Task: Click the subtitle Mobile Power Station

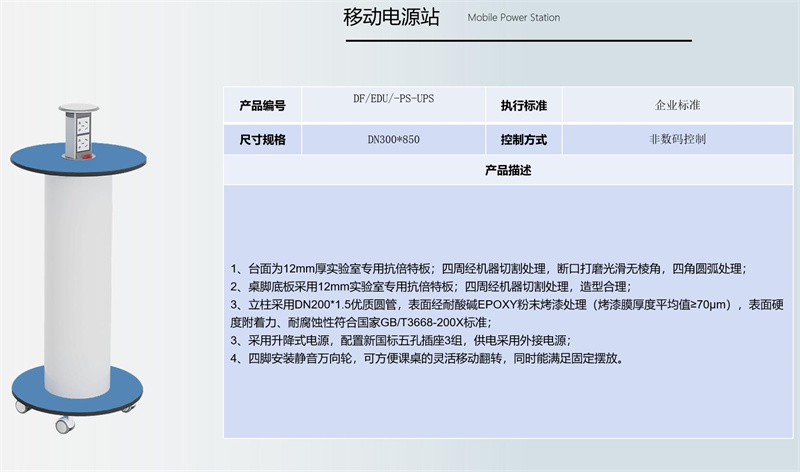Action: tap(514, 17)
